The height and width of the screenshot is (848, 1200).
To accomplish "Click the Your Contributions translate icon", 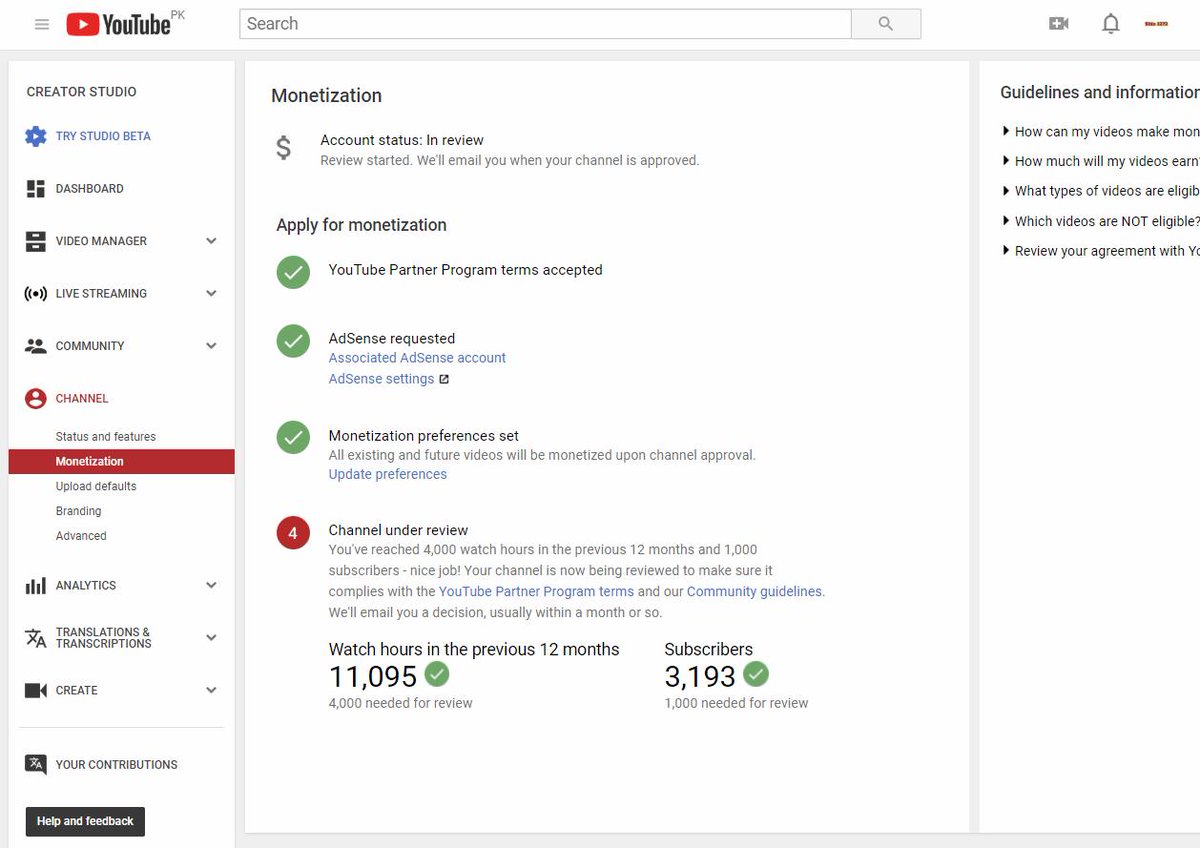I will 36,764.
